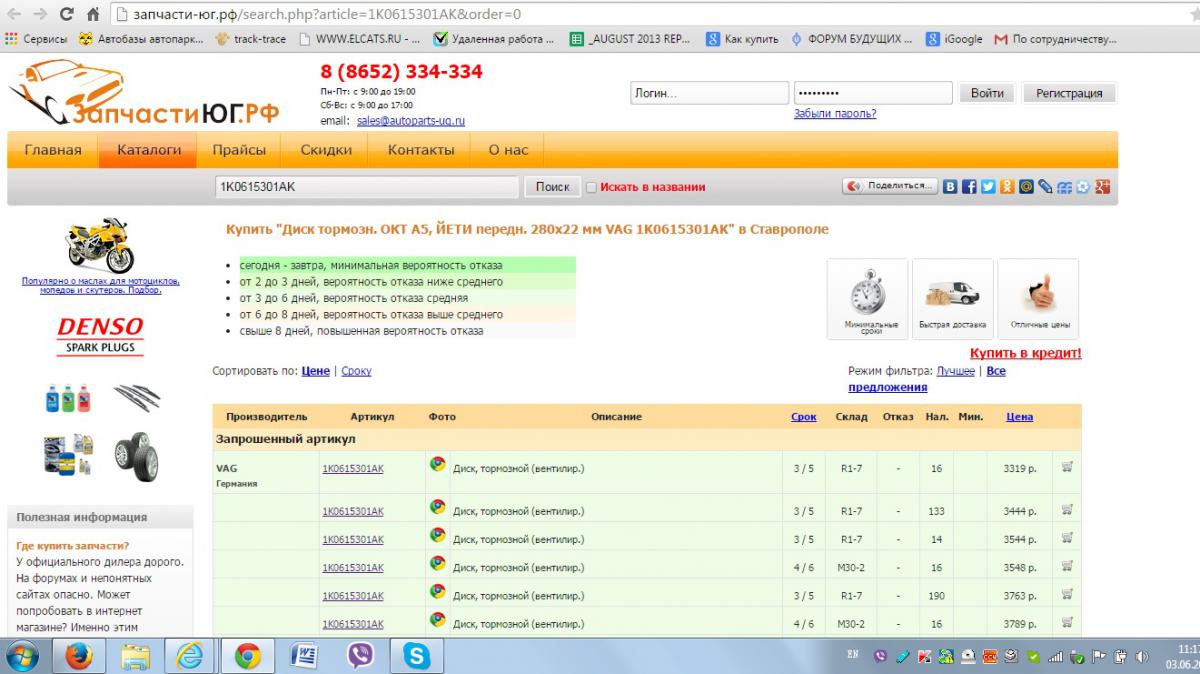Share on VKontakte icon
The width and height of the screenshot is (1200, 674).
point(951,186)
